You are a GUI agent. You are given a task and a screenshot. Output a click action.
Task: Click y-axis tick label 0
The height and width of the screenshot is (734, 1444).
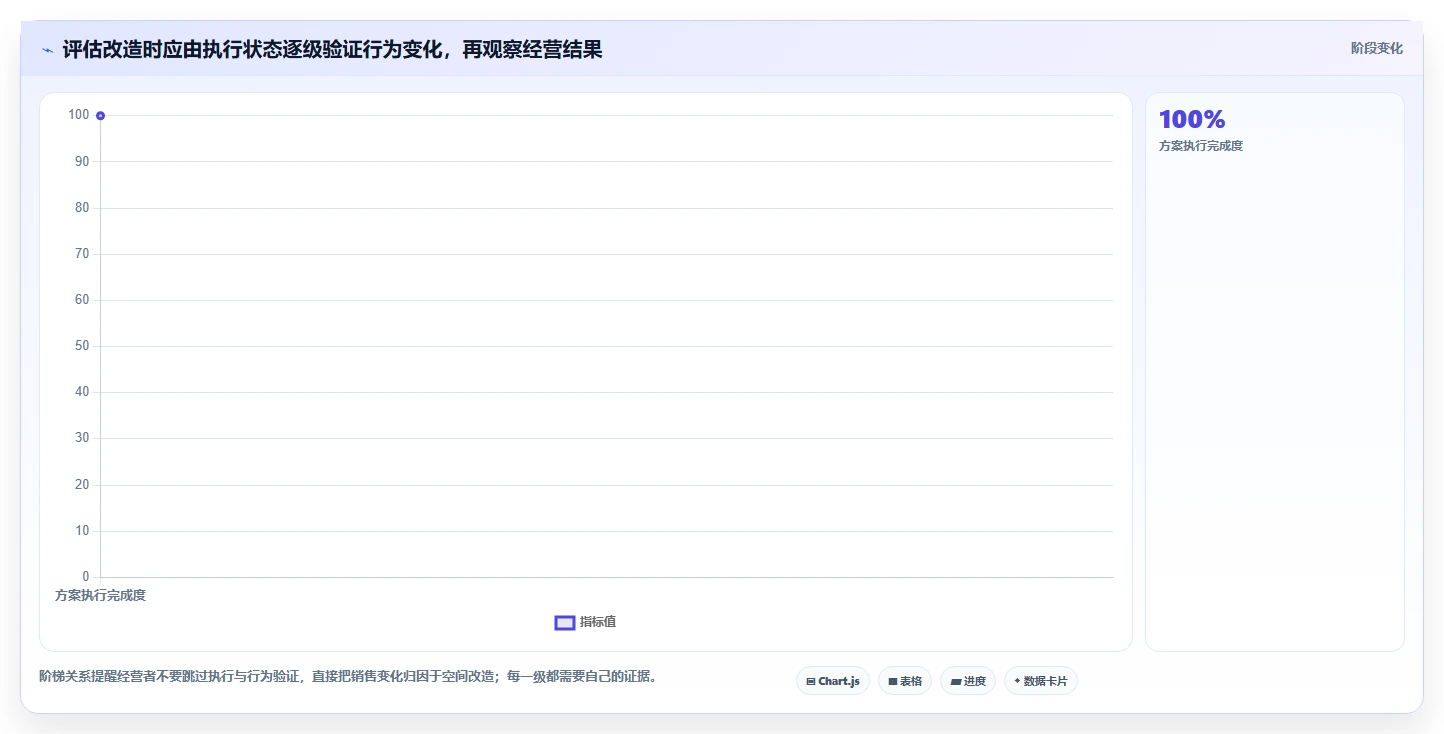point(85,577)
